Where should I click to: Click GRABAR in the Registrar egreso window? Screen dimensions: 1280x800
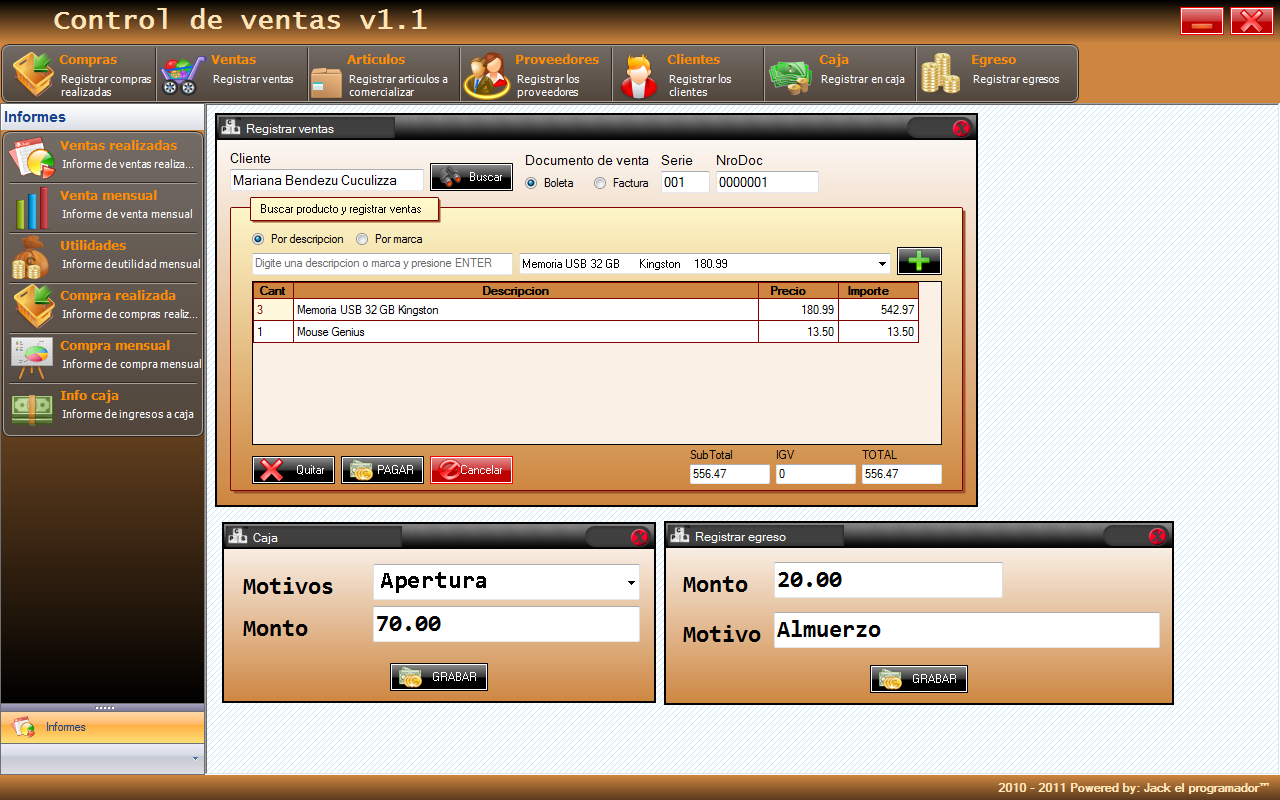(918, 678)
